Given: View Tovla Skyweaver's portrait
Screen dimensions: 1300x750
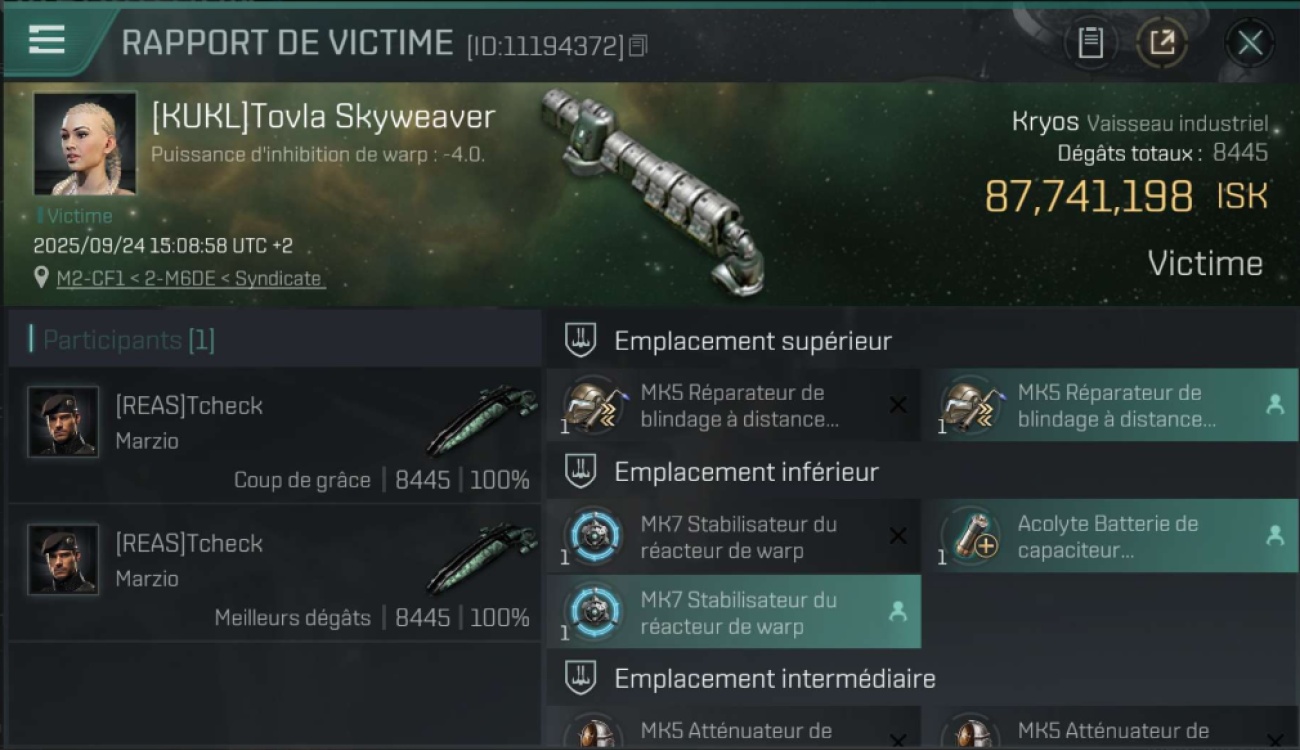Looking at the screenshot, I should click(x=85, y=144).
